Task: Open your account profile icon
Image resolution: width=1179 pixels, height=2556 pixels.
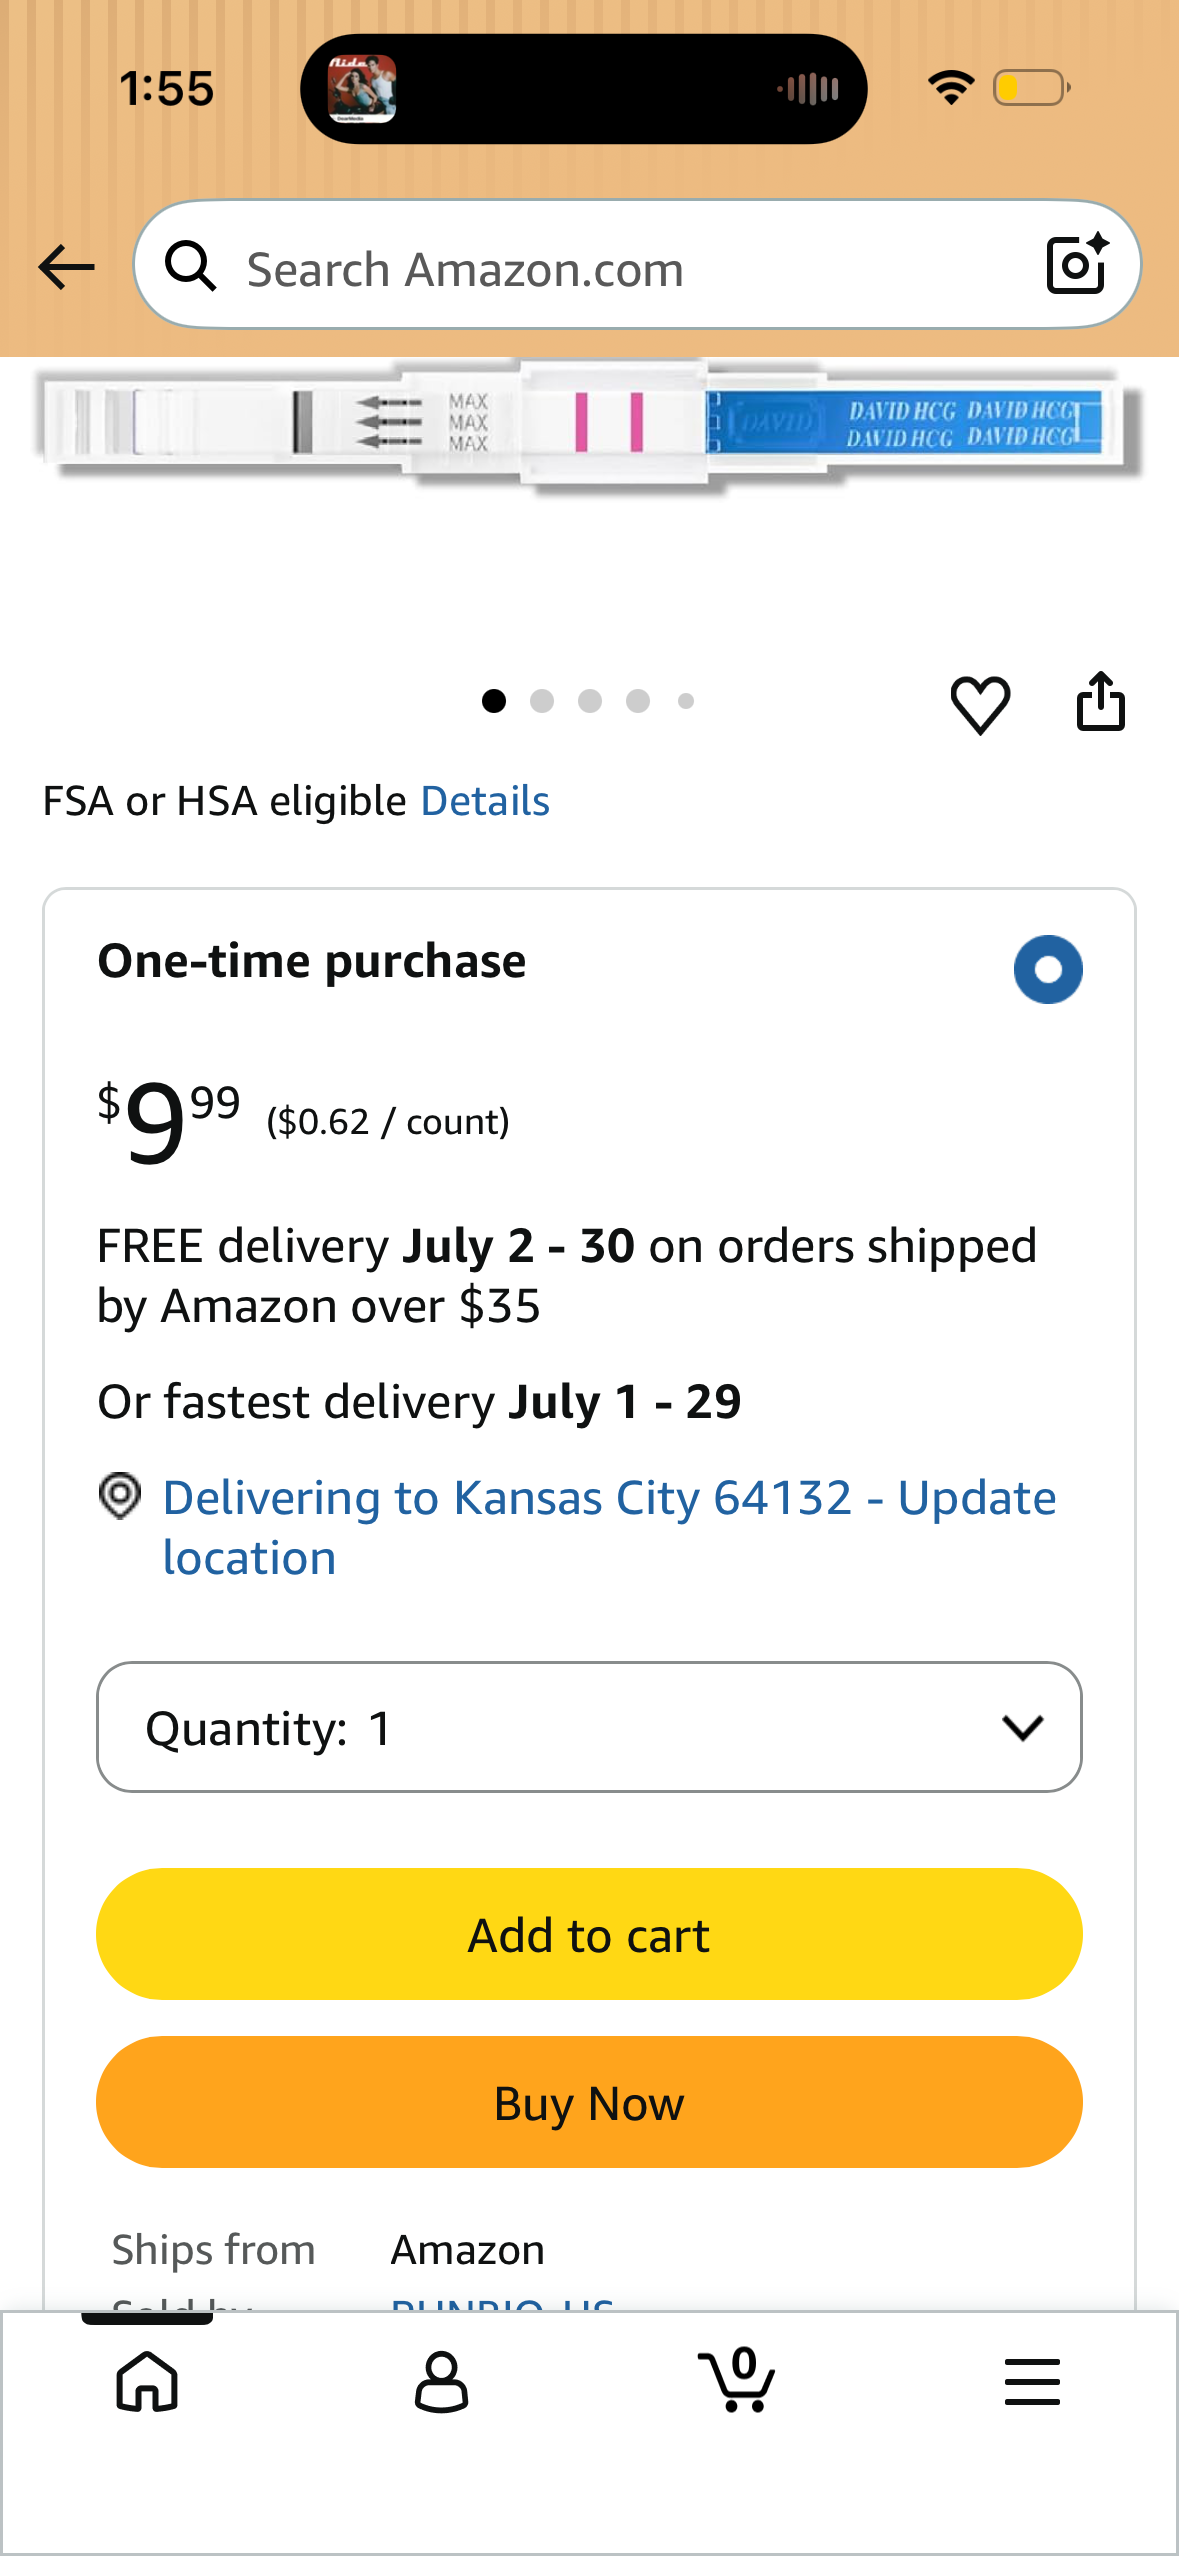Action: pos(442,2381)
